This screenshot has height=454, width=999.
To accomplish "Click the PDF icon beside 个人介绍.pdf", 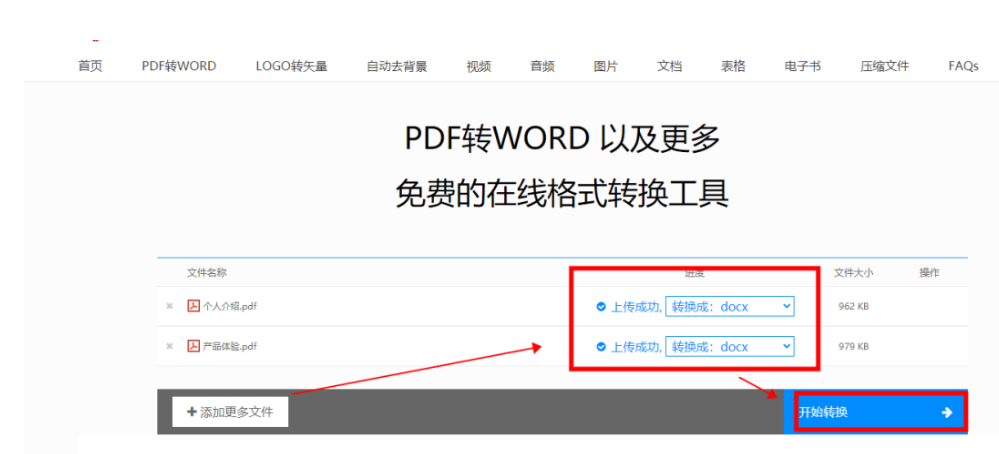I will click(193, 306).
